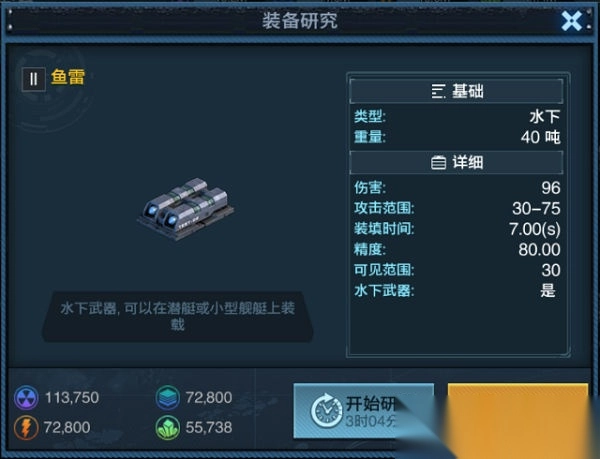Tap the green crystal resource icon

coord(168,427)
